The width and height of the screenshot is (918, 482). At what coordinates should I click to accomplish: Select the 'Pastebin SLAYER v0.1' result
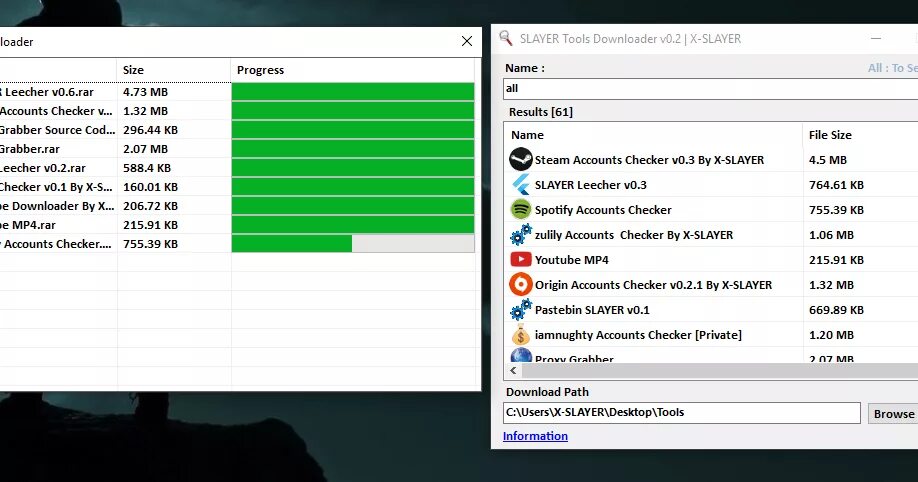592,310
